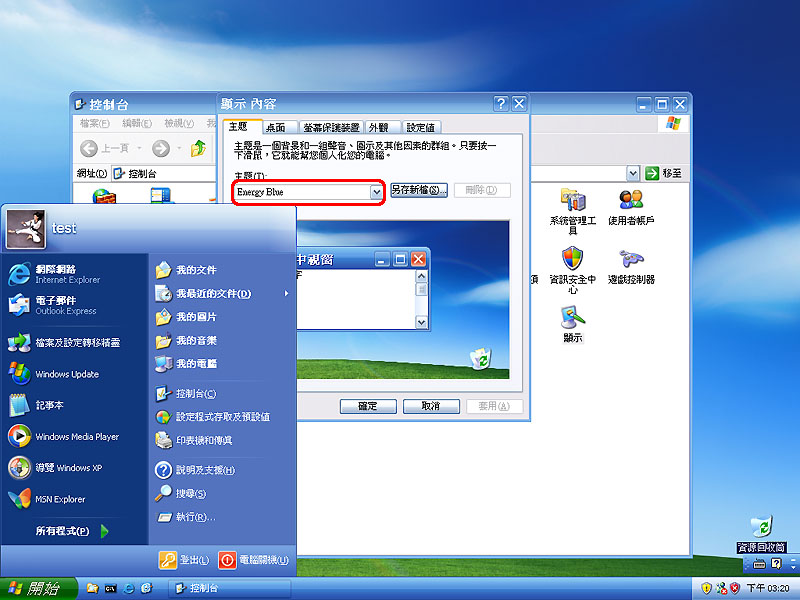
Task: Switch to the 設定值 tab
Action: tap(421, 128)
